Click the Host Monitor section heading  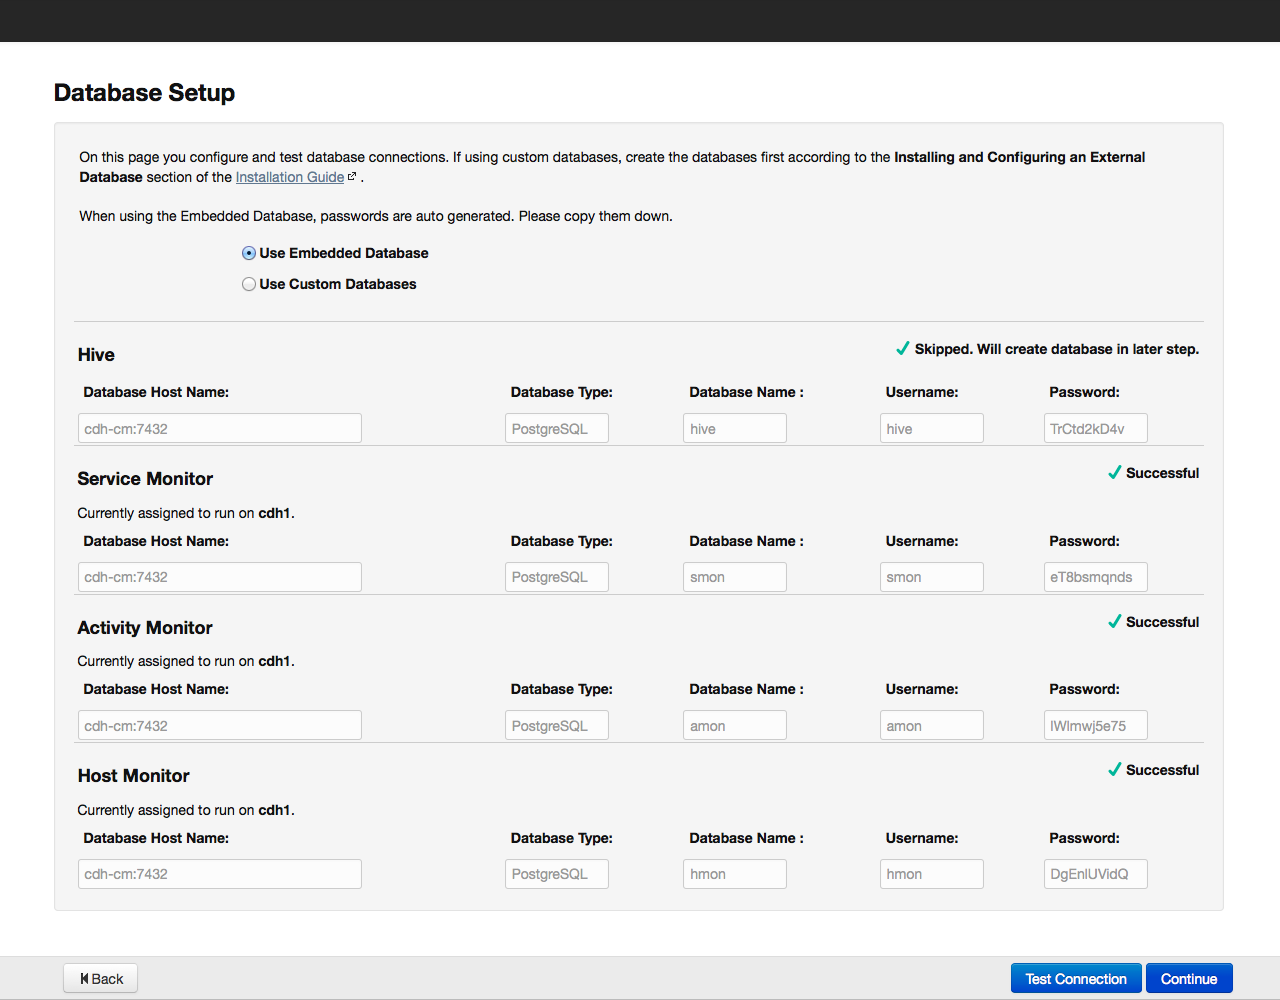coord(133,776)
